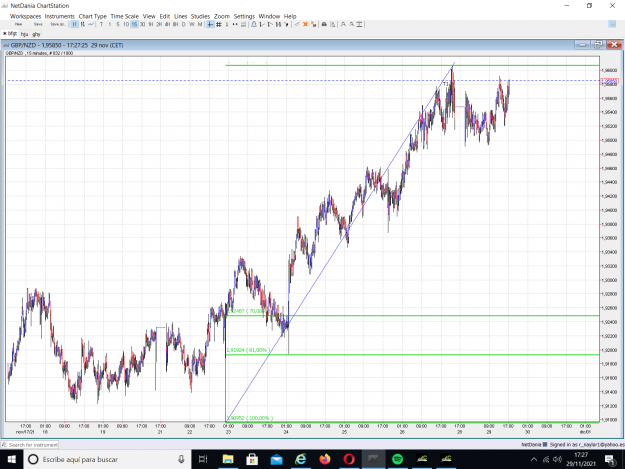Open the Settings menu
The height and width of the screenshot is (469, 625).
244,16
